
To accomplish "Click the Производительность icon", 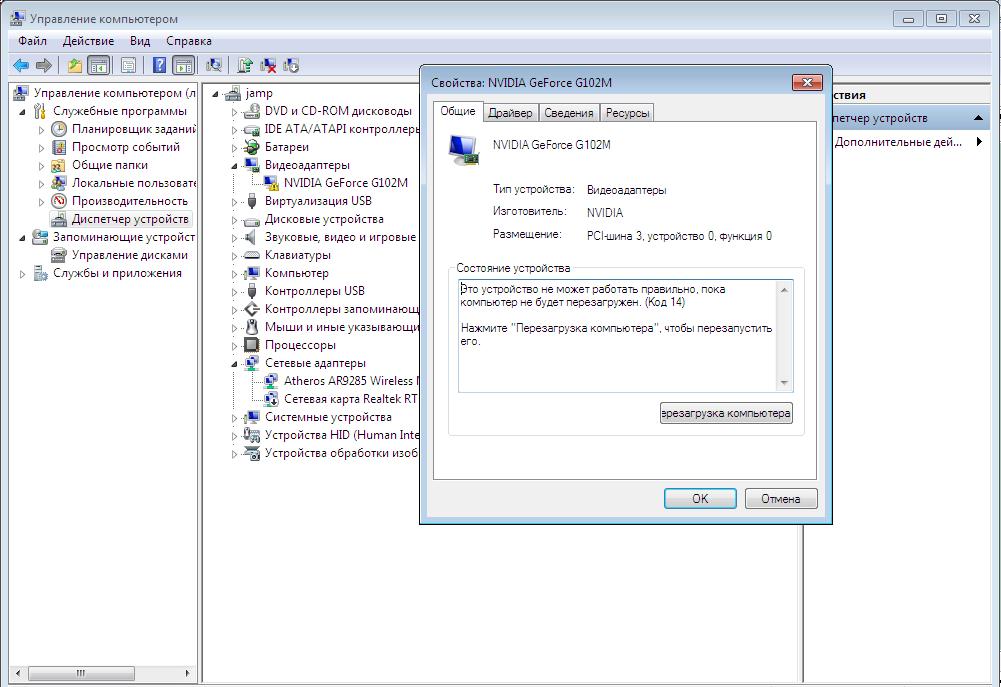I will pyautogui.click(x=59, y=200).
